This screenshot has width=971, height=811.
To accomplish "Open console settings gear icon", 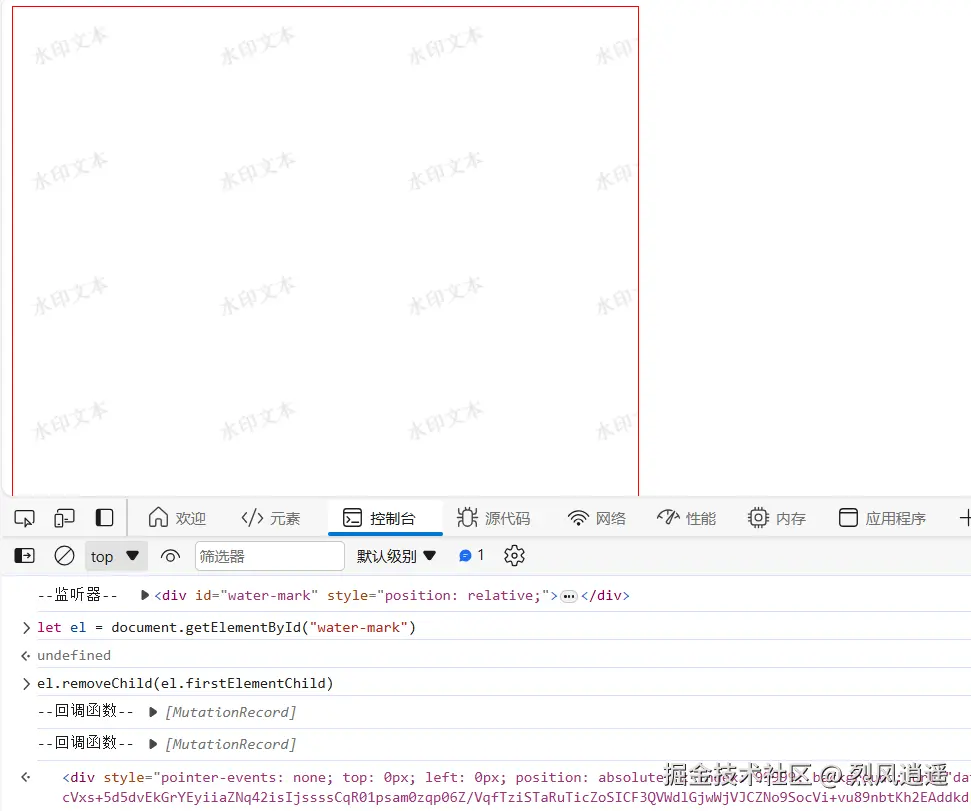I will 514,555.
